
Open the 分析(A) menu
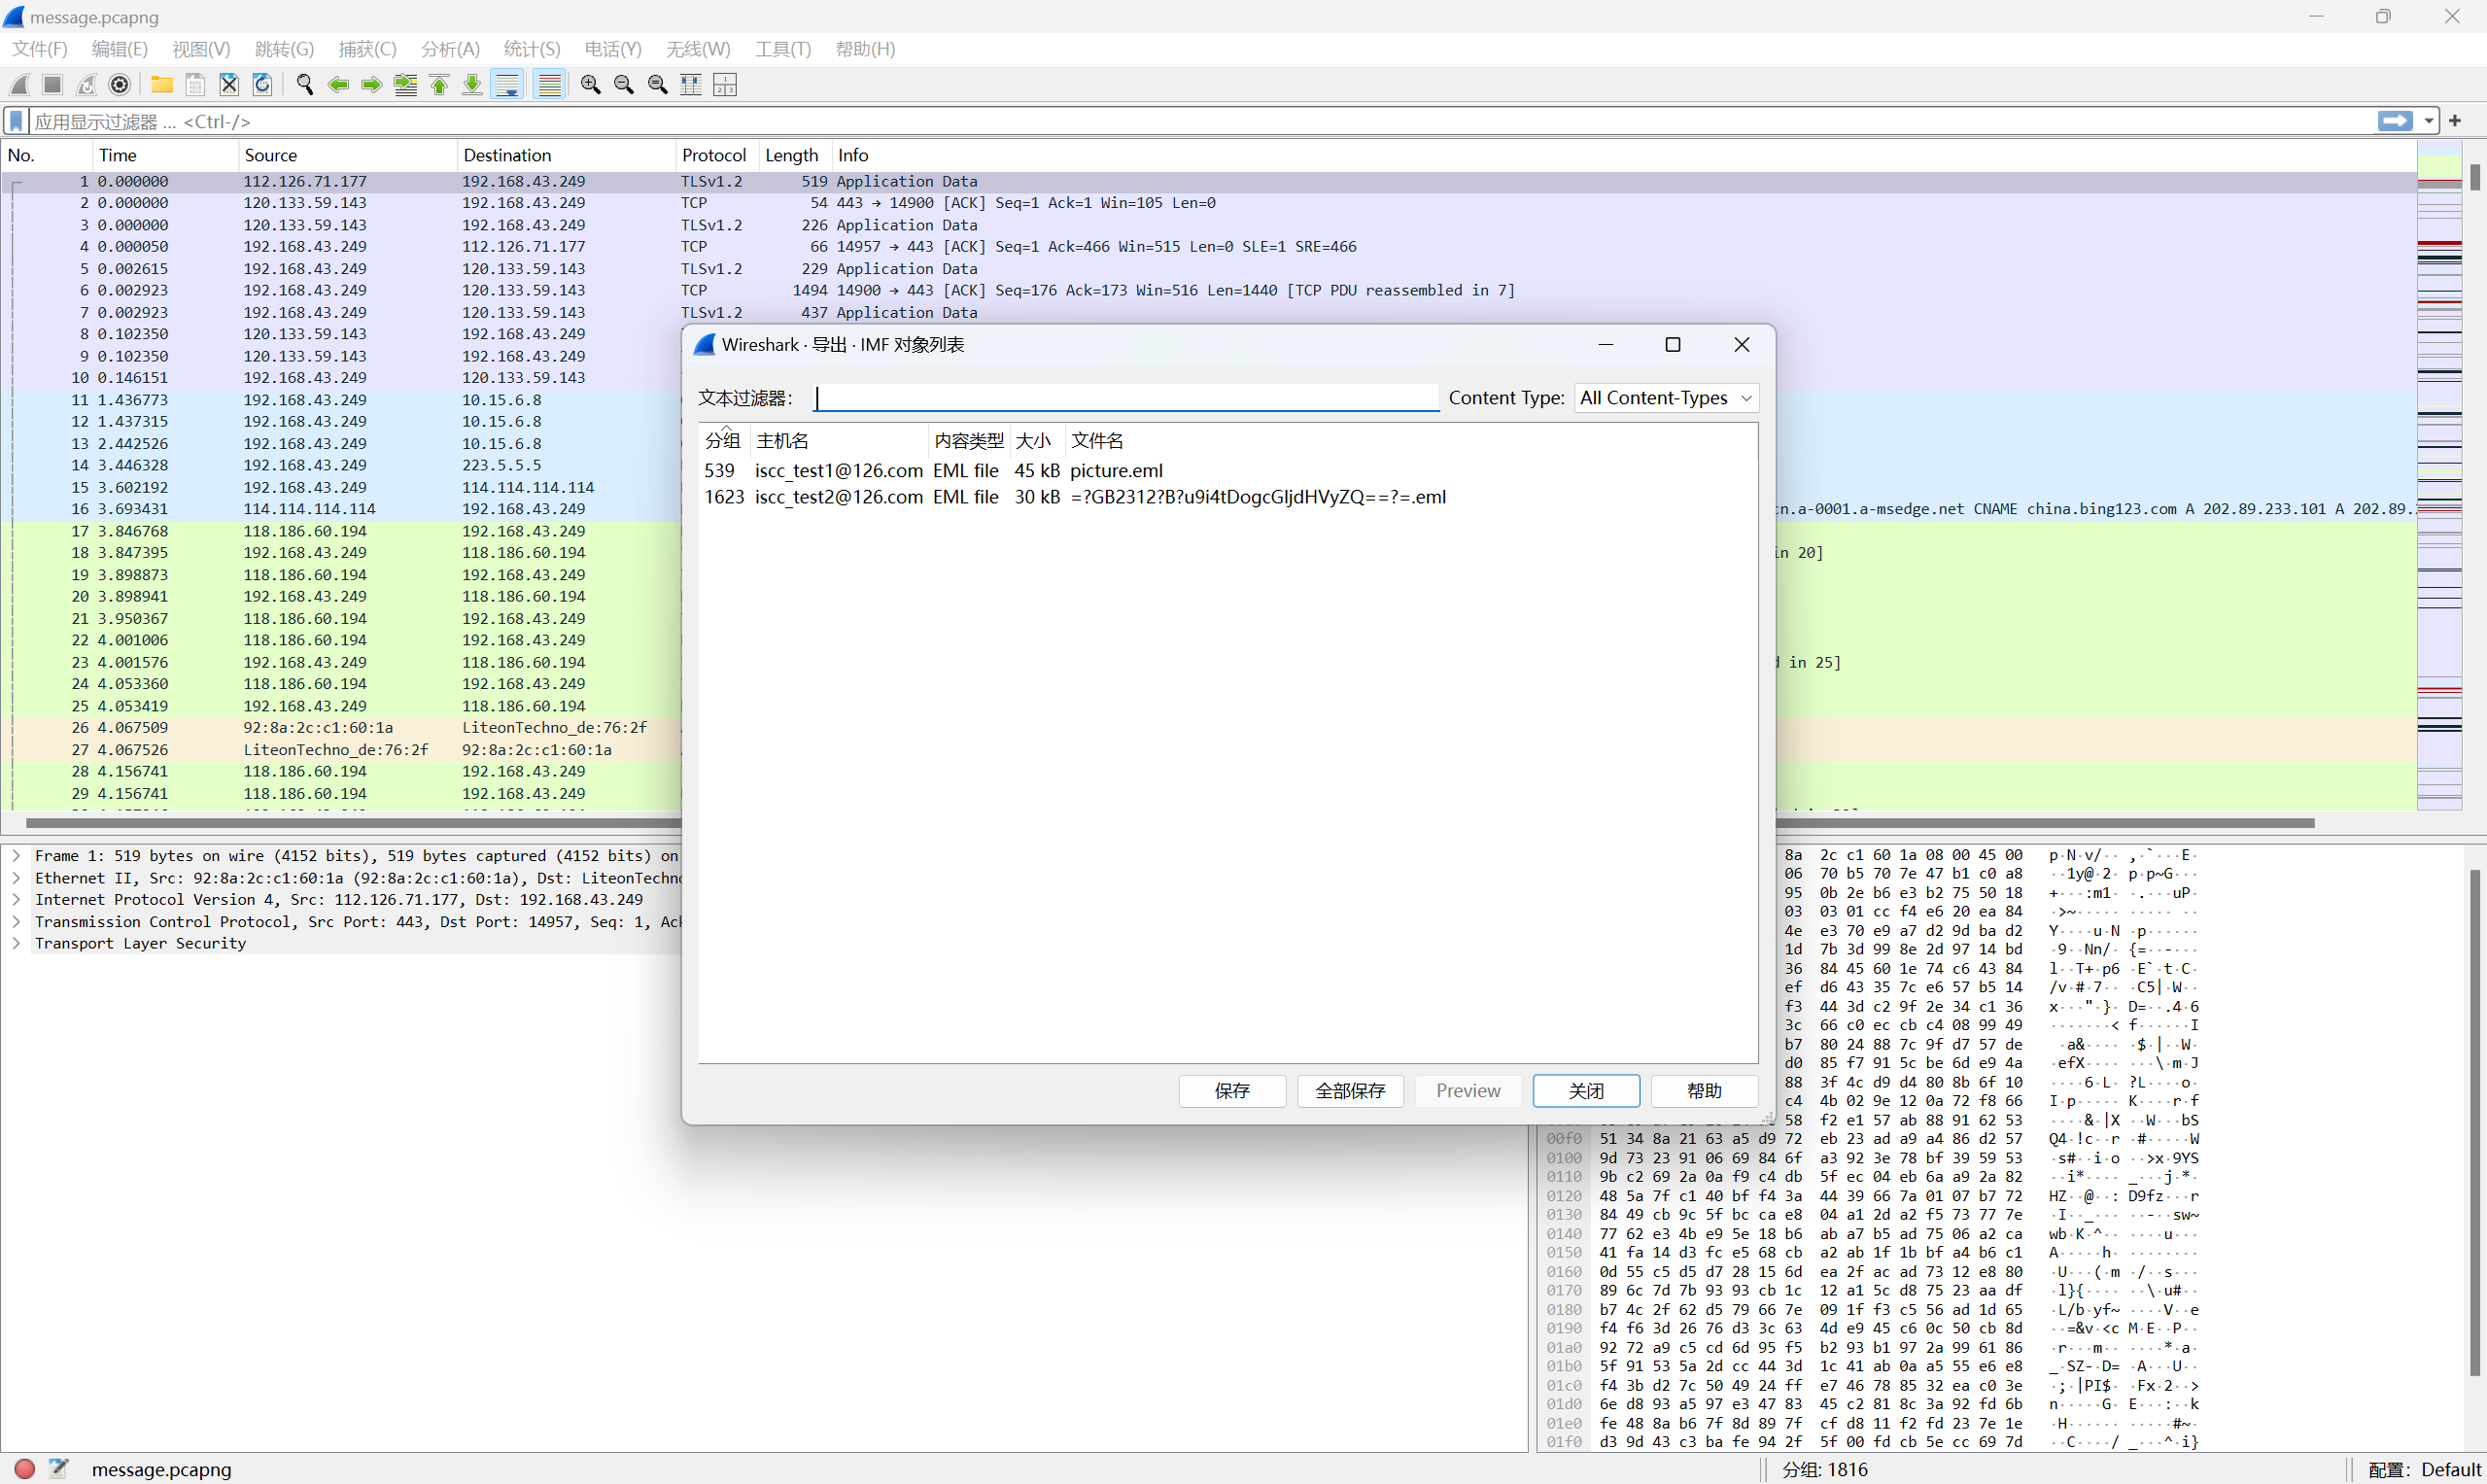[x=450, y=49]
